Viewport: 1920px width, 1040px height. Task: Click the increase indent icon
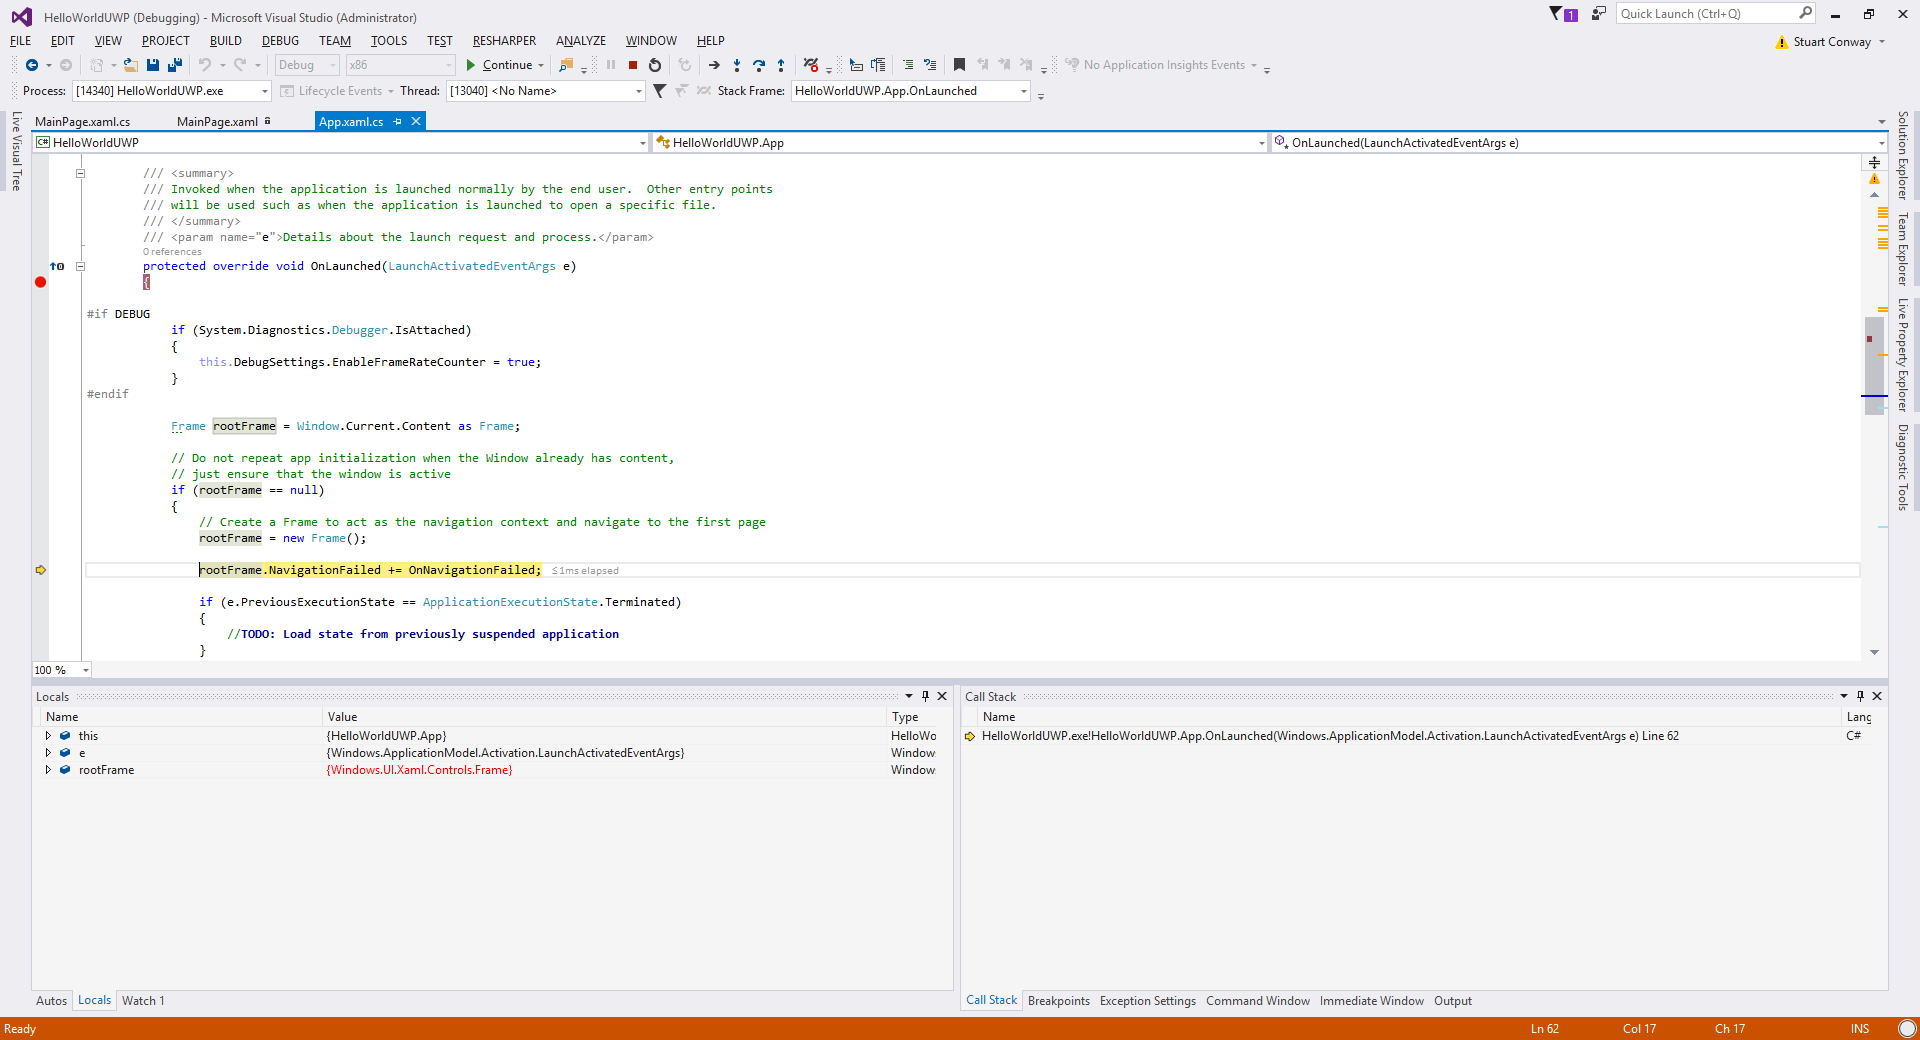pos(908,65)
